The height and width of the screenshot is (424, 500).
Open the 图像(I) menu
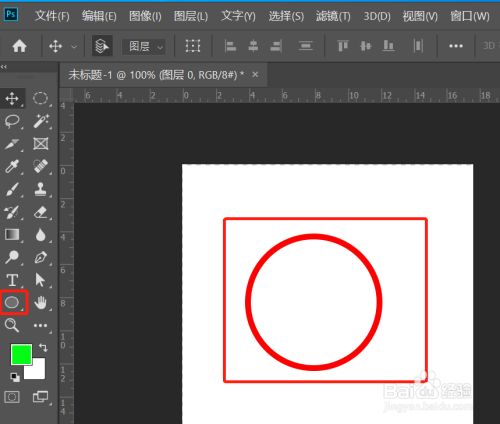145,16
